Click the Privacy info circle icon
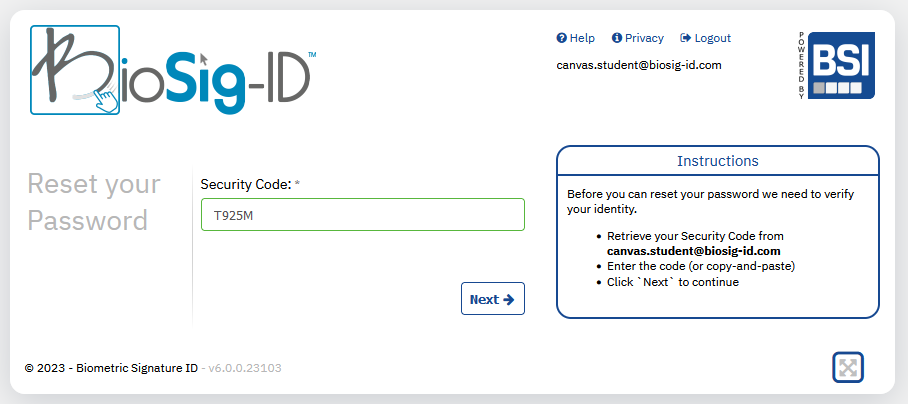Image resolution: width=908 pixels, height=404 pixels. [x=617, y=38]
